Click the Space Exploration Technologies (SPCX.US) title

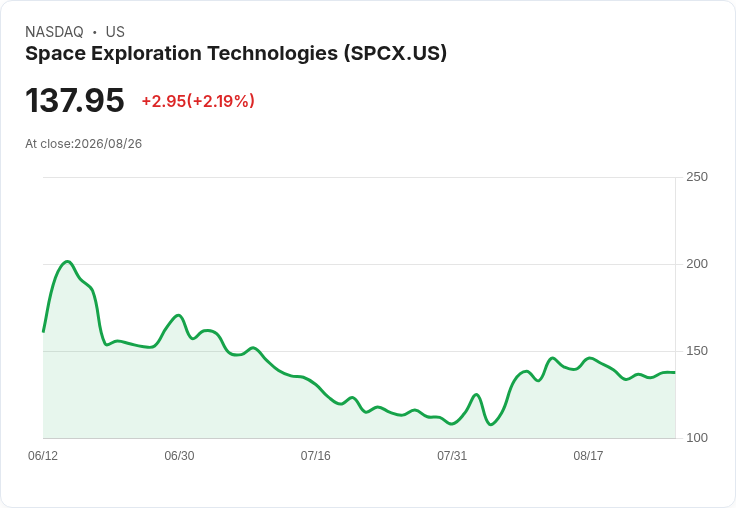236,54
